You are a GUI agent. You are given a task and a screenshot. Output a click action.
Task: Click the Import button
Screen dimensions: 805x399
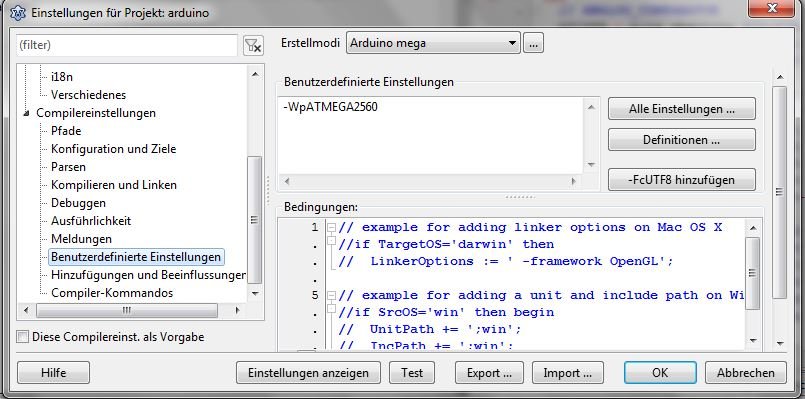(x=568, y=373)
